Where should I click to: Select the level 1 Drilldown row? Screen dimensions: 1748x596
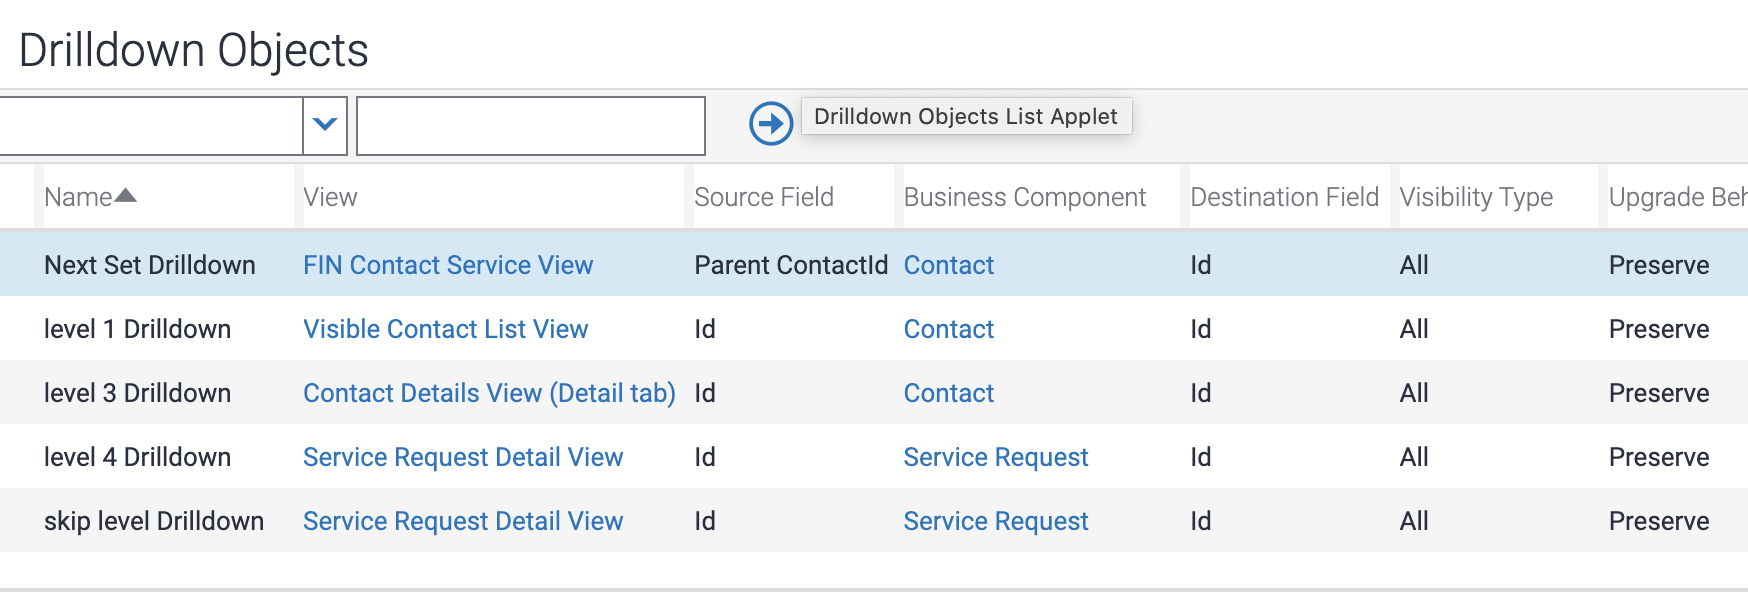tap(137, 329)
